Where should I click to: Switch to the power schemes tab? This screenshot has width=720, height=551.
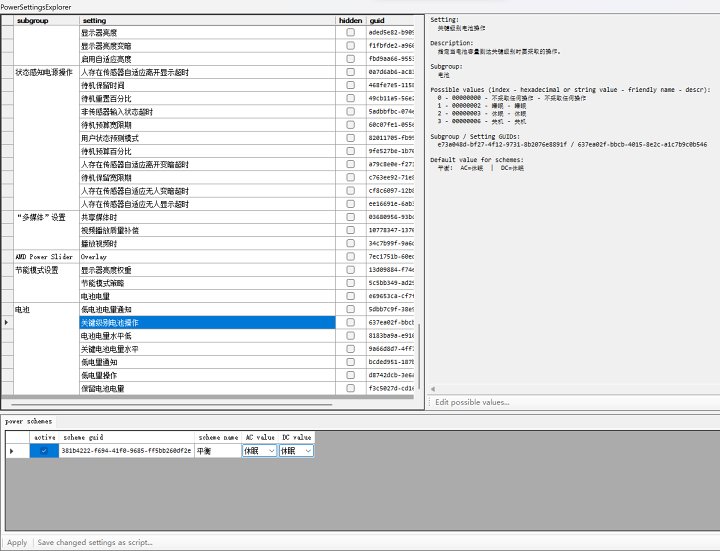click(28, 422)
